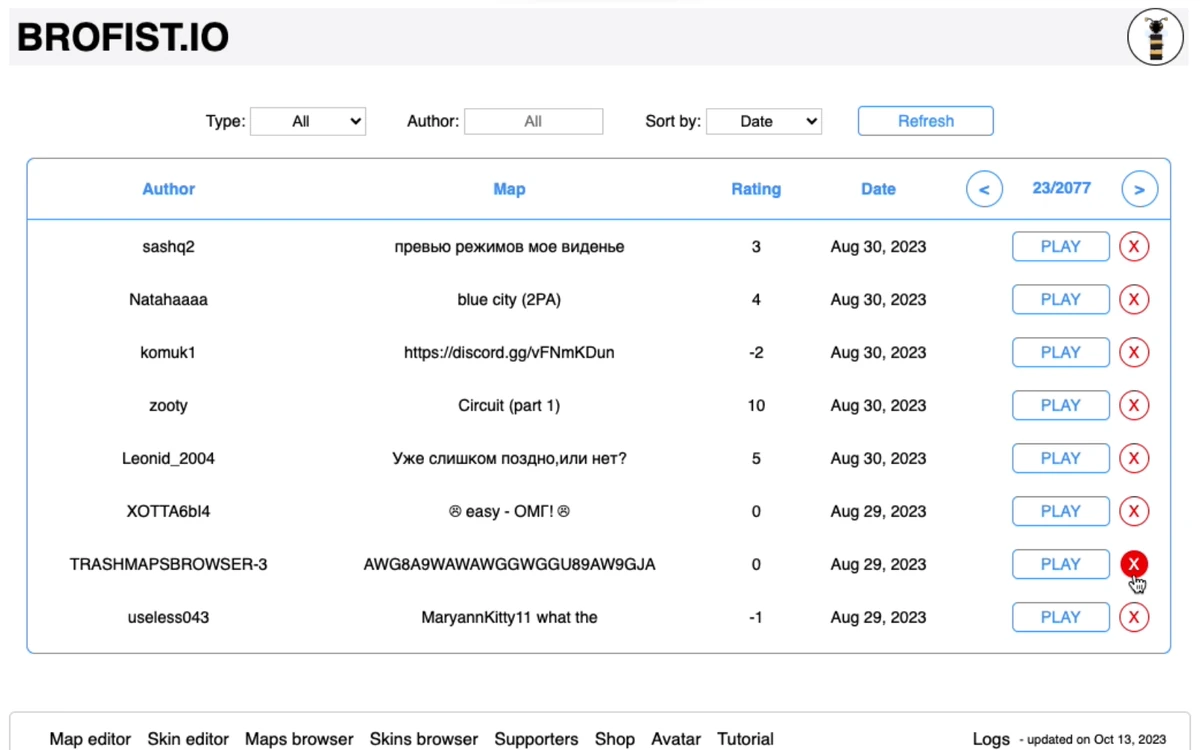This screenshot has height=750, width=1200.
Task: Play zooty's Circuit (part 1) map
Action: pos(1060,406)
